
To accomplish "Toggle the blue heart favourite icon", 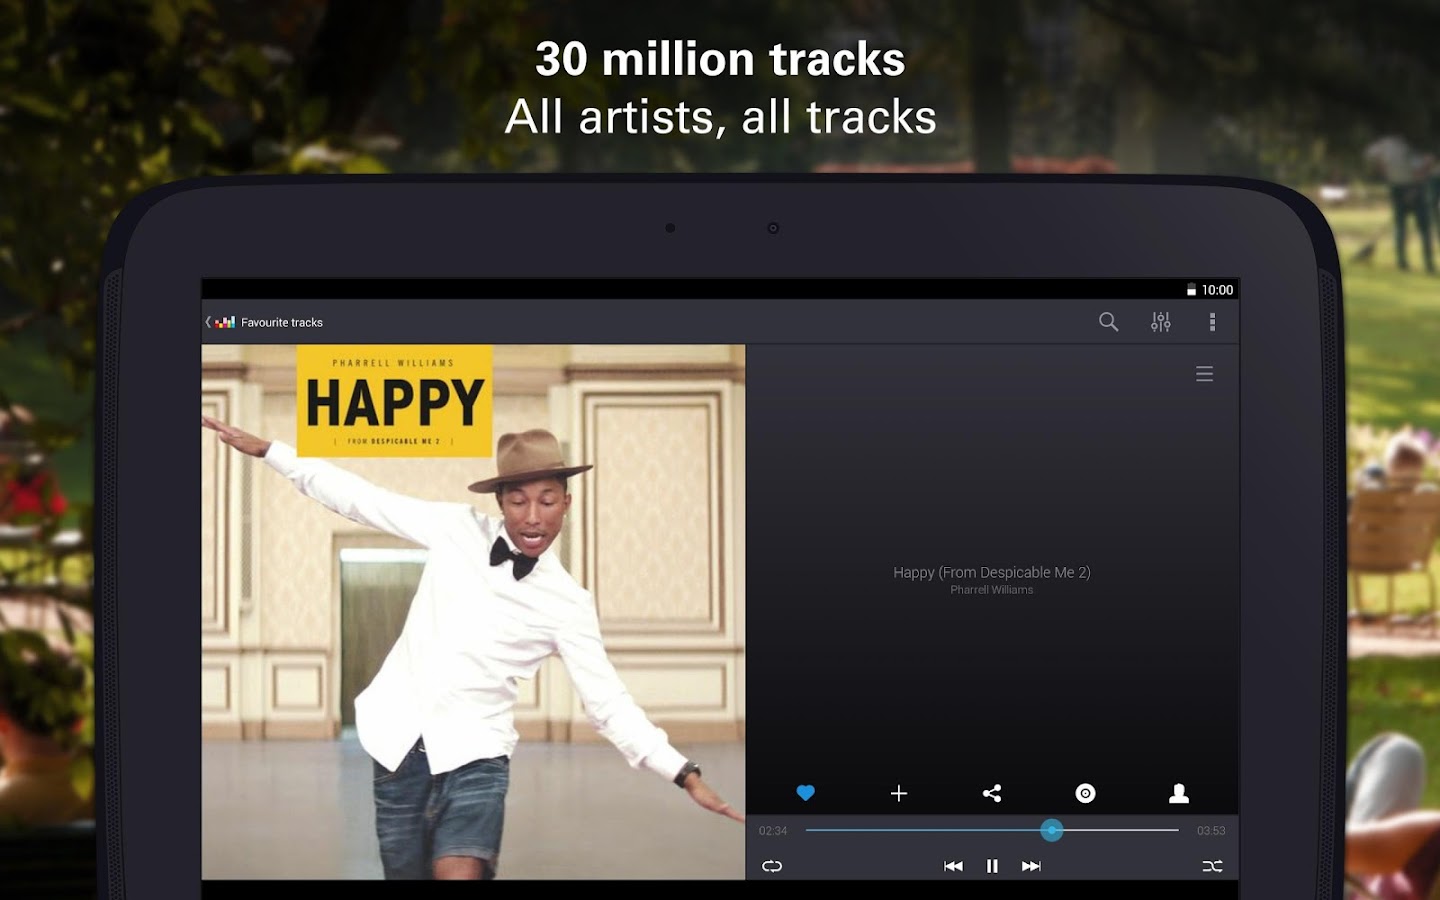I will point(805,793).
